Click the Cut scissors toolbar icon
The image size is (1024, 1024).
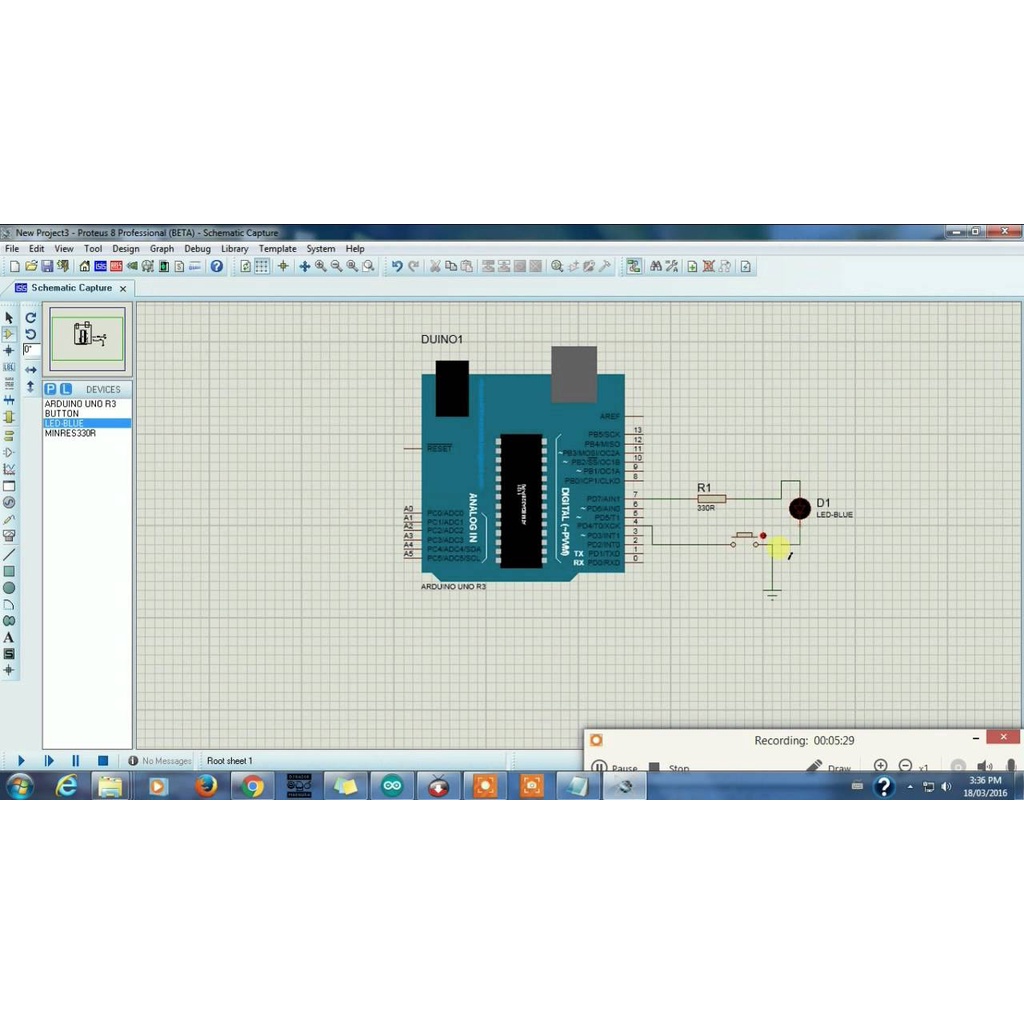[x=434, y=266]
